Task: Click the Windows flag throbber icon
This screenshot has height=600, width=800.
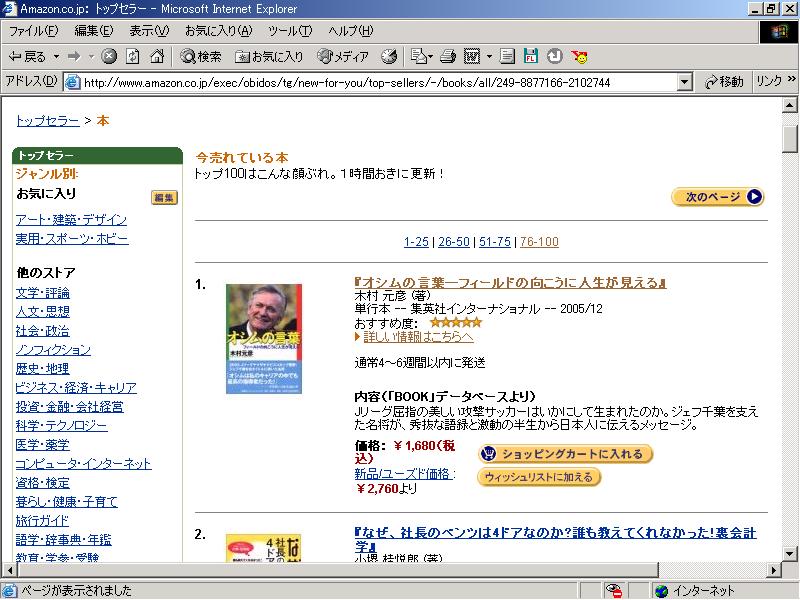Action: (x=779, y=32)
